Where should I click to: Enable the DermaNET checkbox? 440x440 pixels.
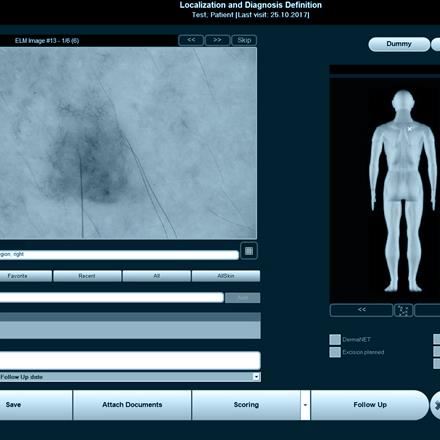coord(335,339)
